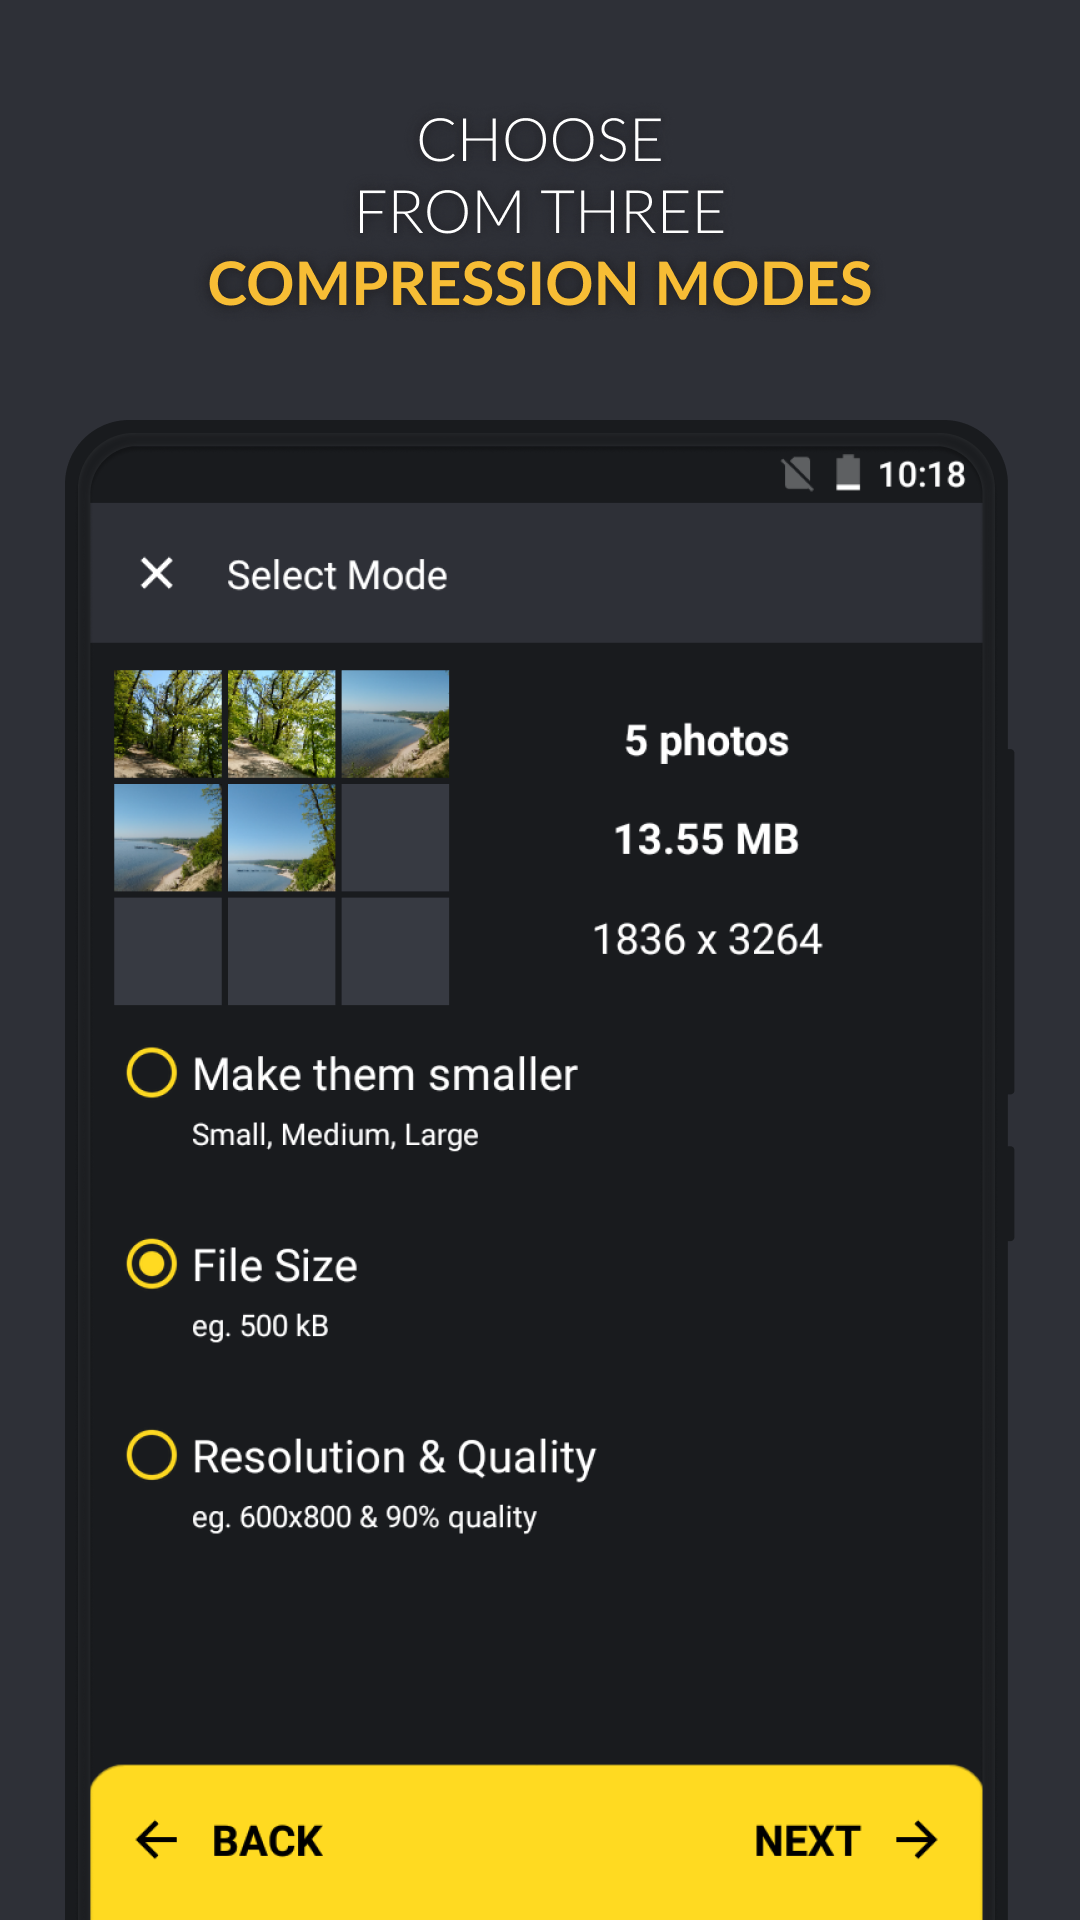The image size is (1080, 1920).
Task: Open the first forest path photo thumbnail
Action: point(168,724)
